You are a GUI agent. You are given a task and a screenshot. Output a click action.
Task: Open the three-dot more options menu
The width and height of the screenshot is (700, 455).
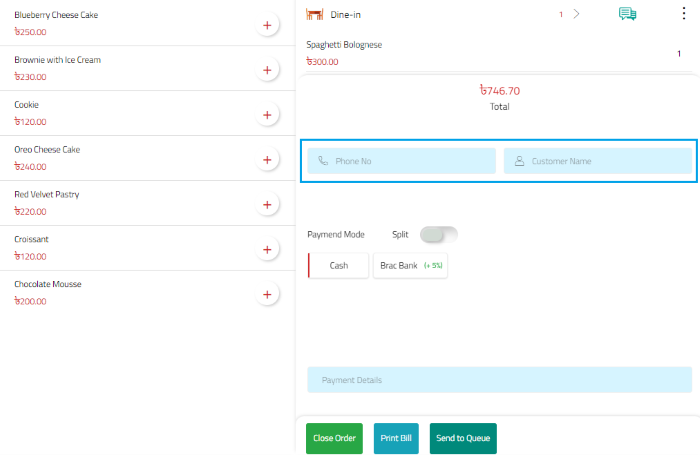pos(684,14)
